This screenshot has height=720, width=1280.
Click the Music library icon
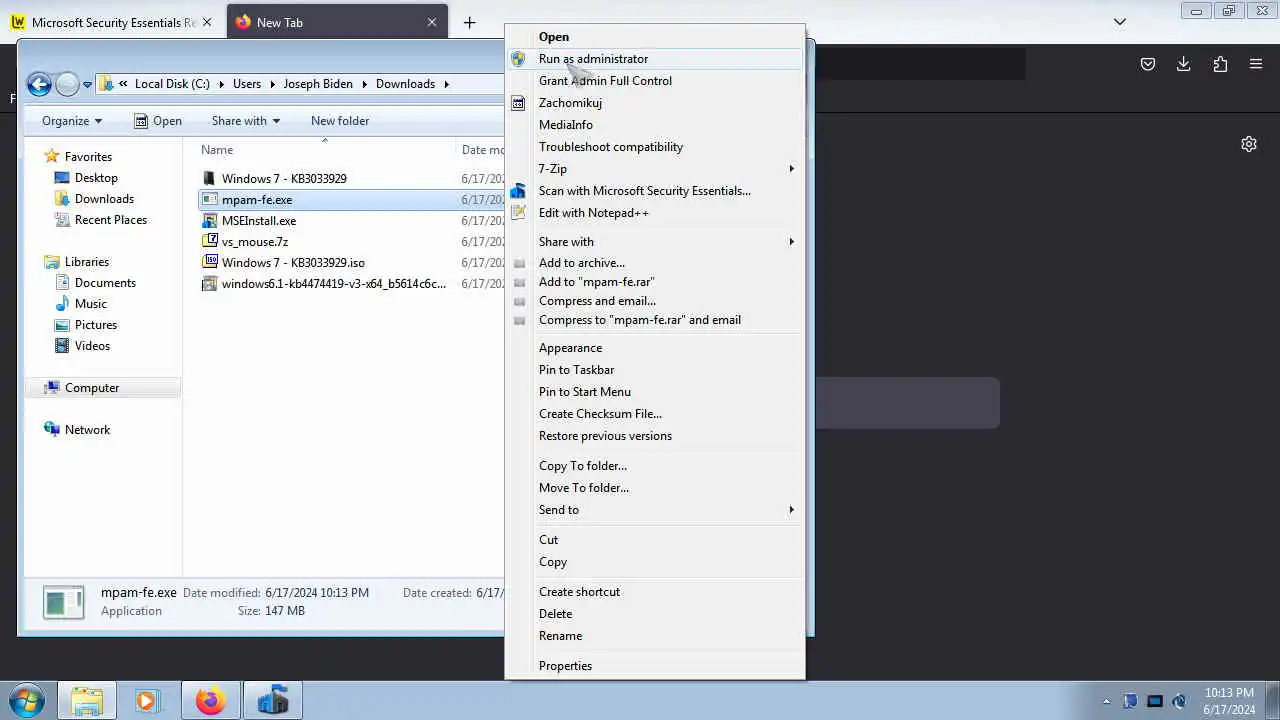coord(62,304)
